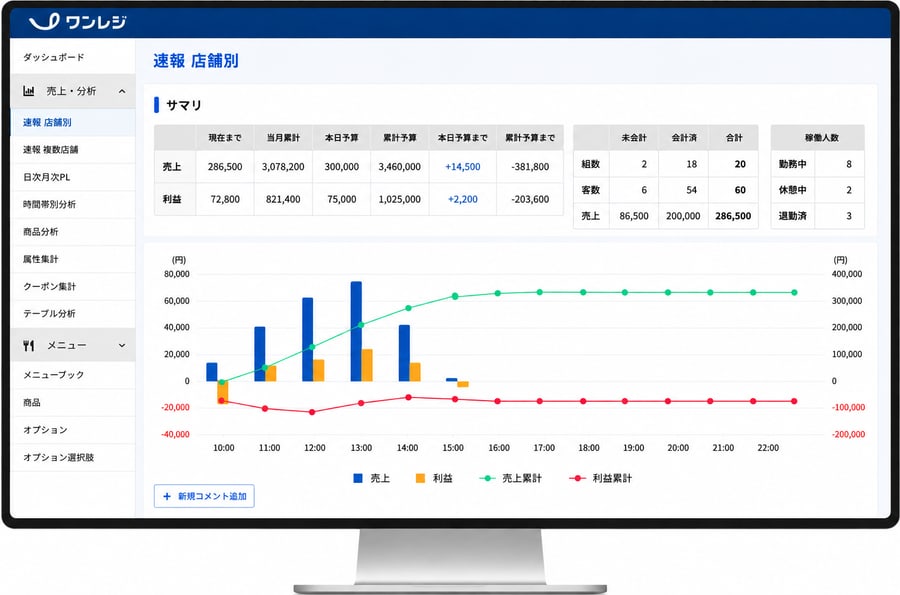The image size is (900, 595).
Task: Click the ワンレジ logo in header
Action: point(77,22)
